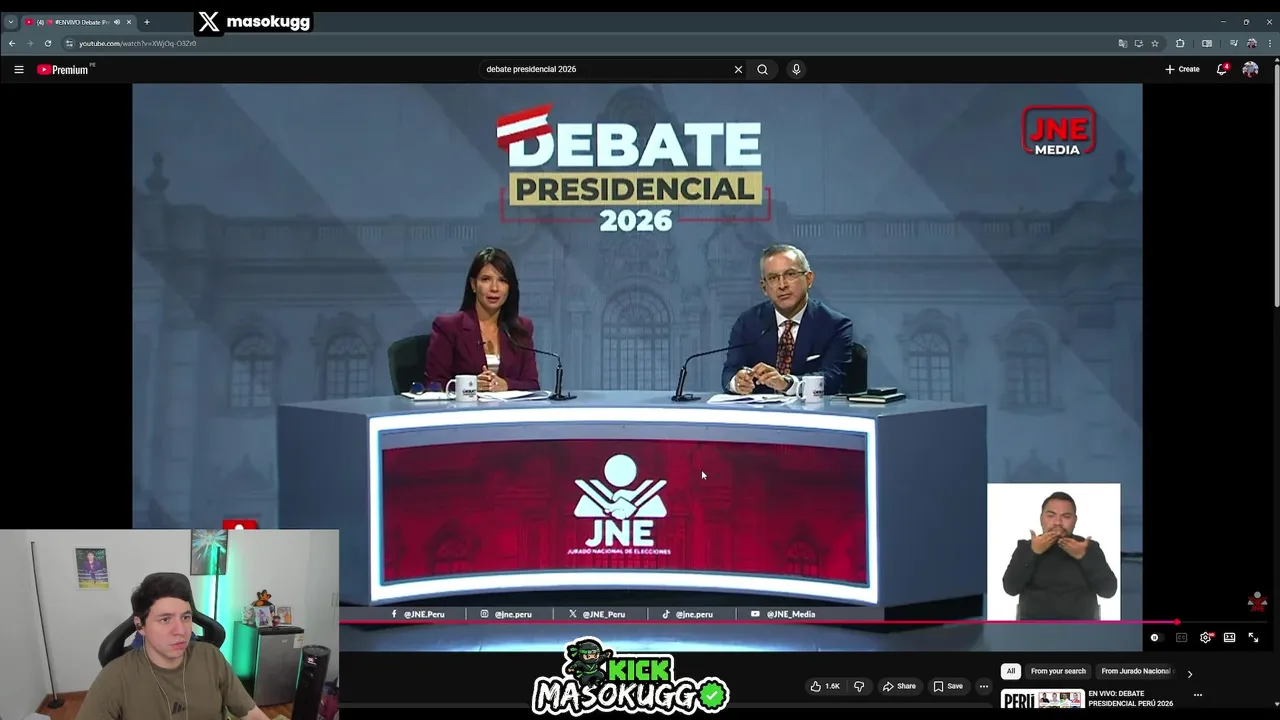Open the notifications bell
This screenshot has height=720, width=1280.
click(x=1222, y=69)
